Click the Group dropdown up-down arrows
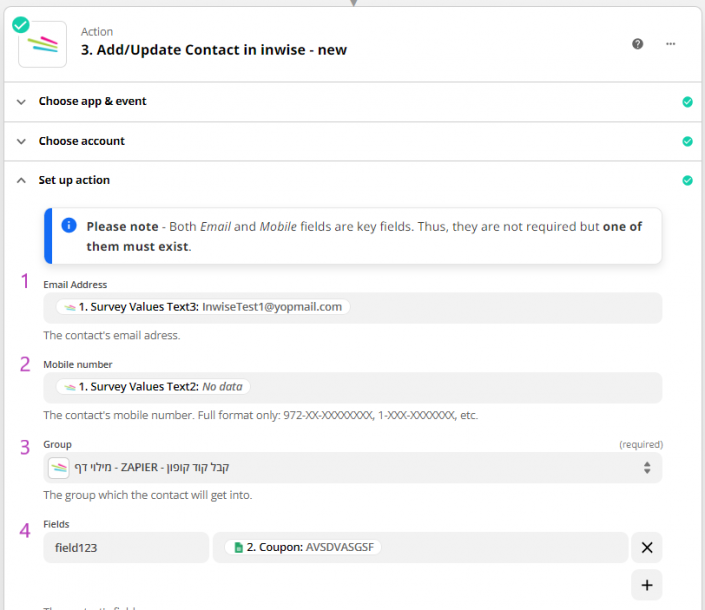The height and width of the screenshot is (610, 705). (647, 468)
